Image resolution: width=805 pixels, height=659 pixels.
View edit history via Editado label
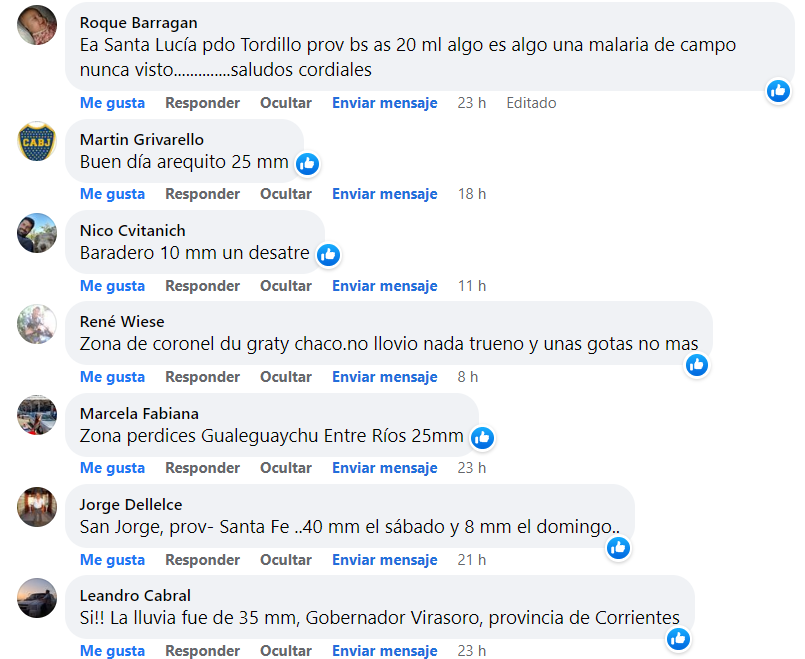[x=531, y=103]
